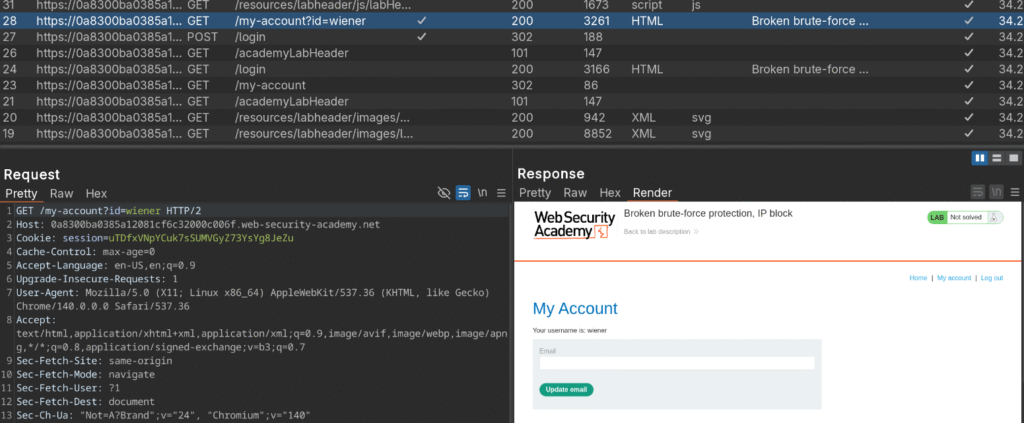Click disabled word wrap icon in Response panel
The image size is (1024, 423).
coord(977,193)
